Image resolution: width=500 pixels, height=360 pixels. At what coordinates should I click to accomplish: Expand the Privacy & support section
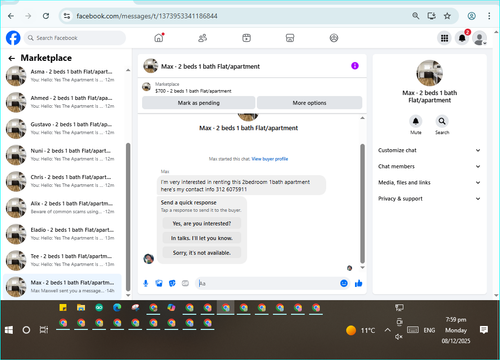429,199
